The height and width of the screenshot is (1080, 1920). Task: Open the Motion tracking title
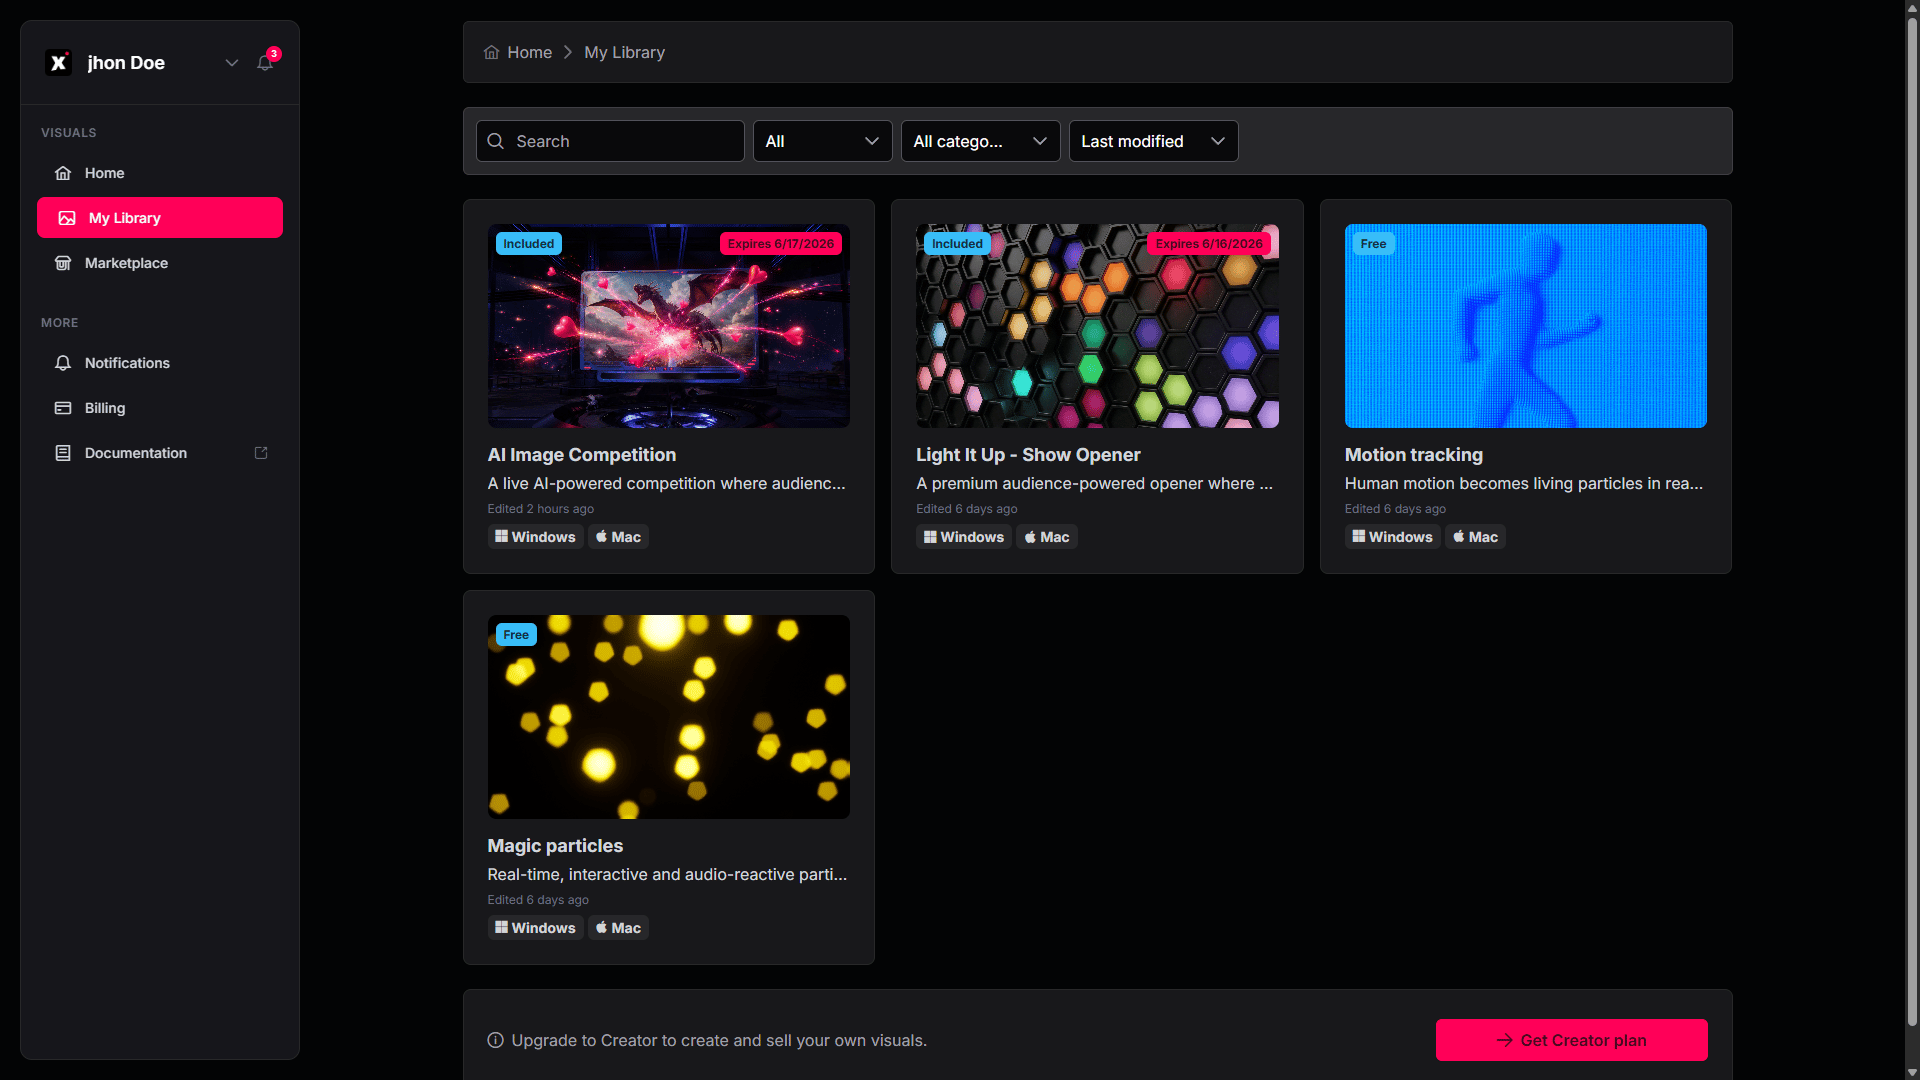[1413, 455]
